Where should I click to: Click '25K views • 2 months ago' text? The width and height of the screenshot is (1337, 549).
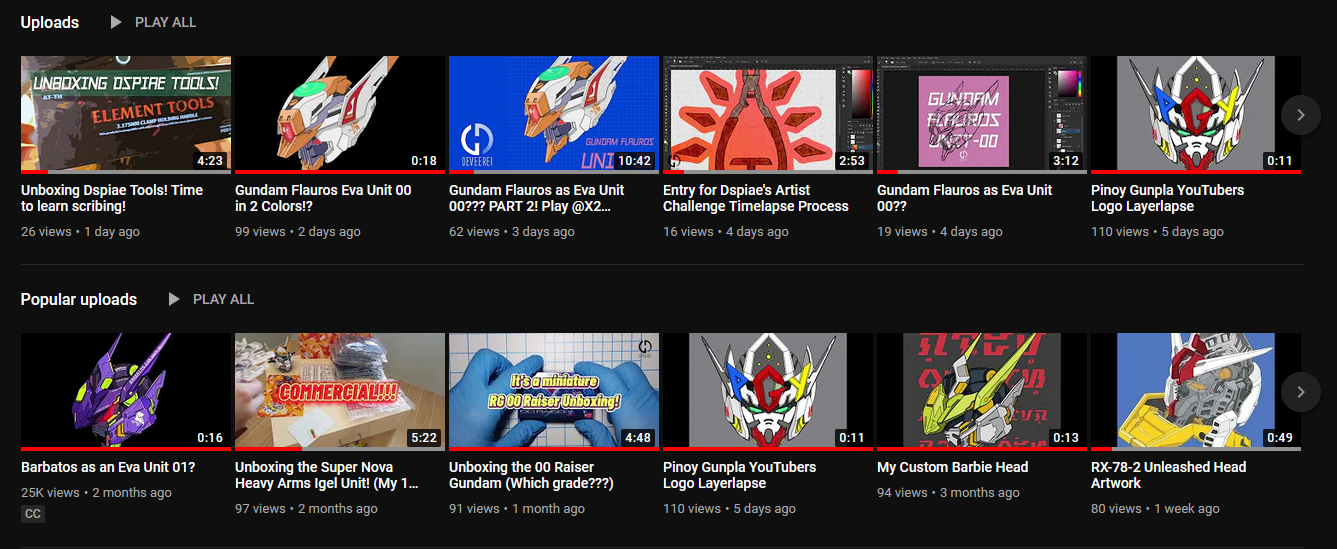tap(96, 493)
